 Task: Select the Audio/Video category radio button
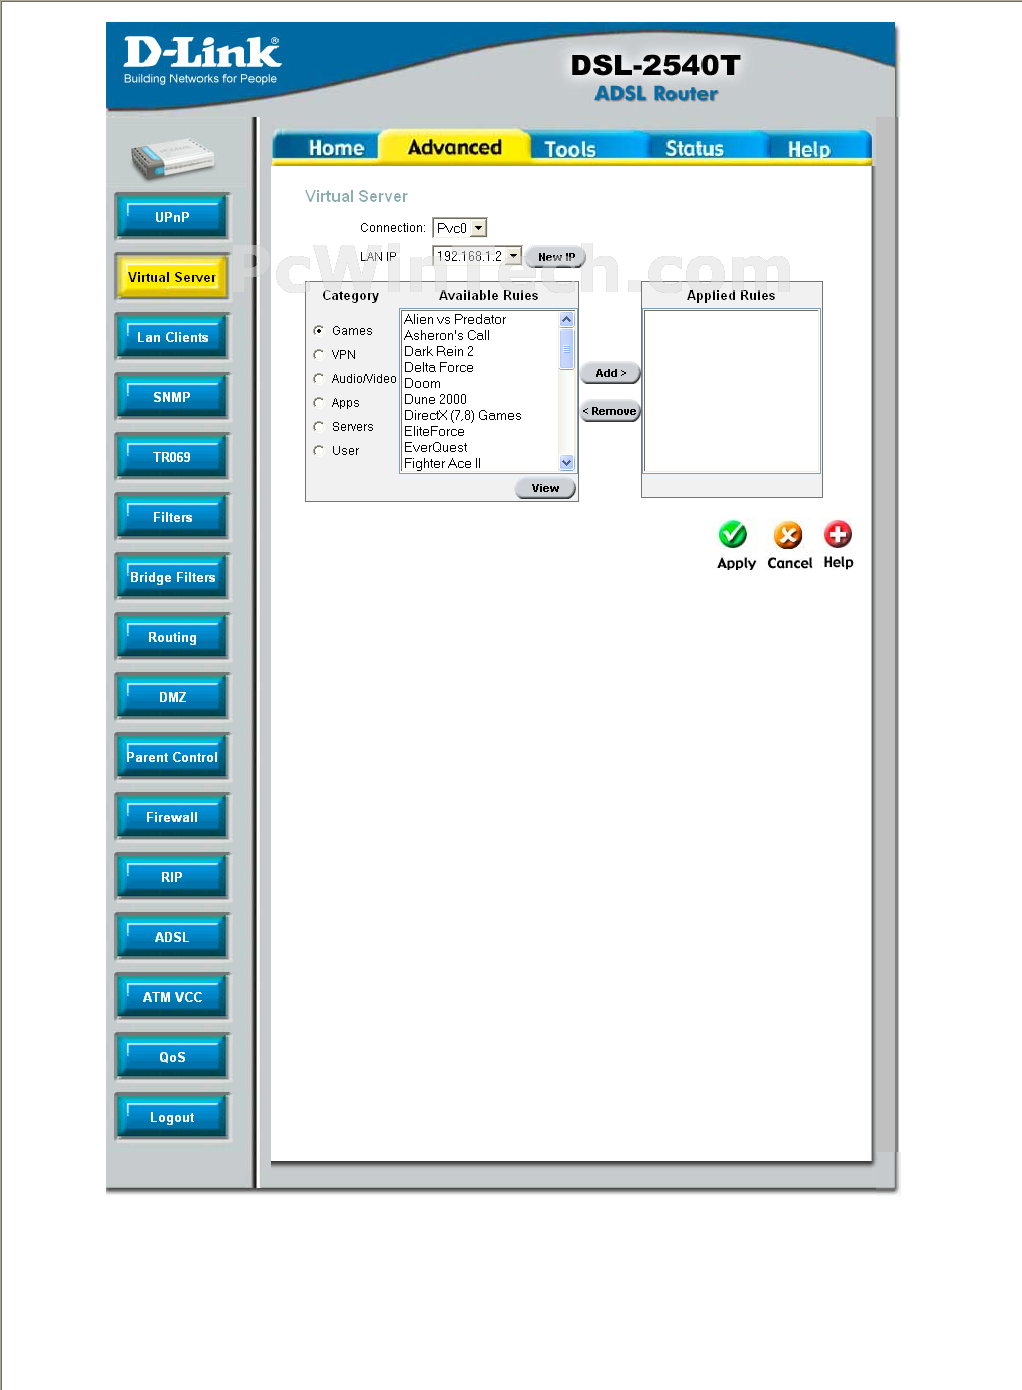(x=319, y=379)
